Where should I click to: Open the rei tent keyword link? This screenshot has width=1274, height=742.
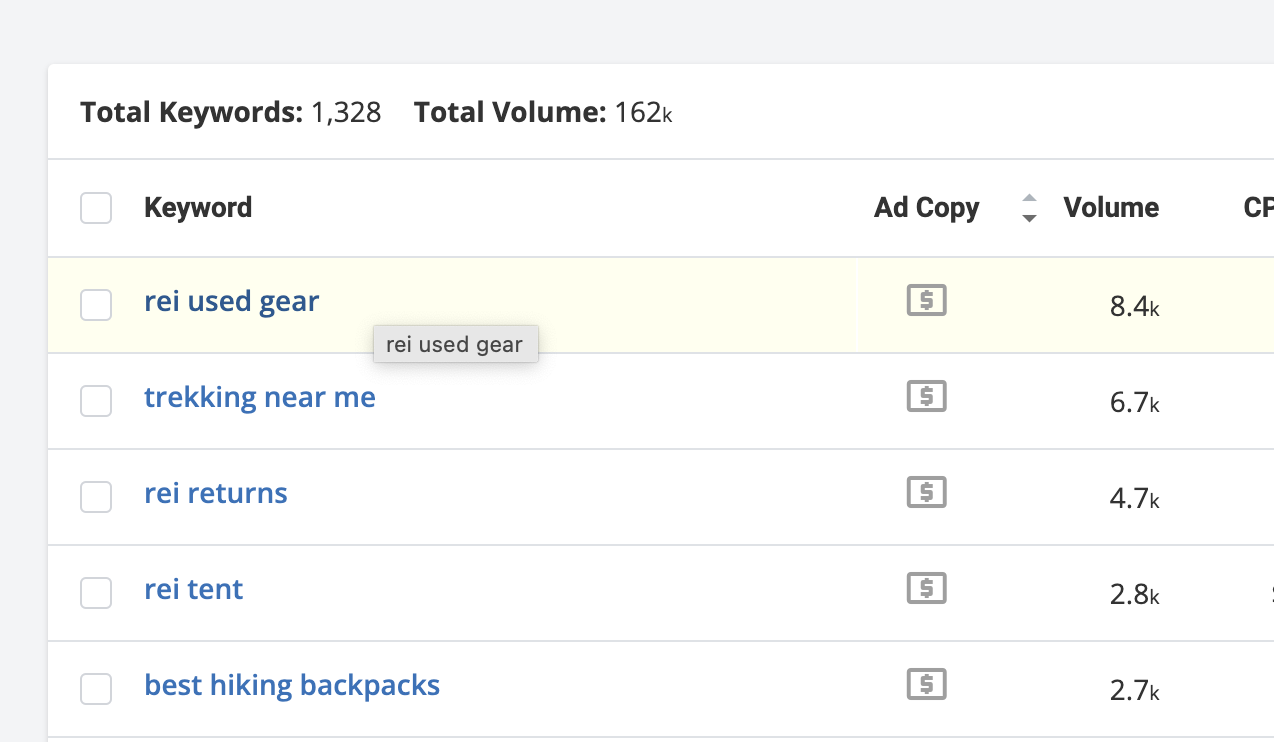[x=193, y=589]
